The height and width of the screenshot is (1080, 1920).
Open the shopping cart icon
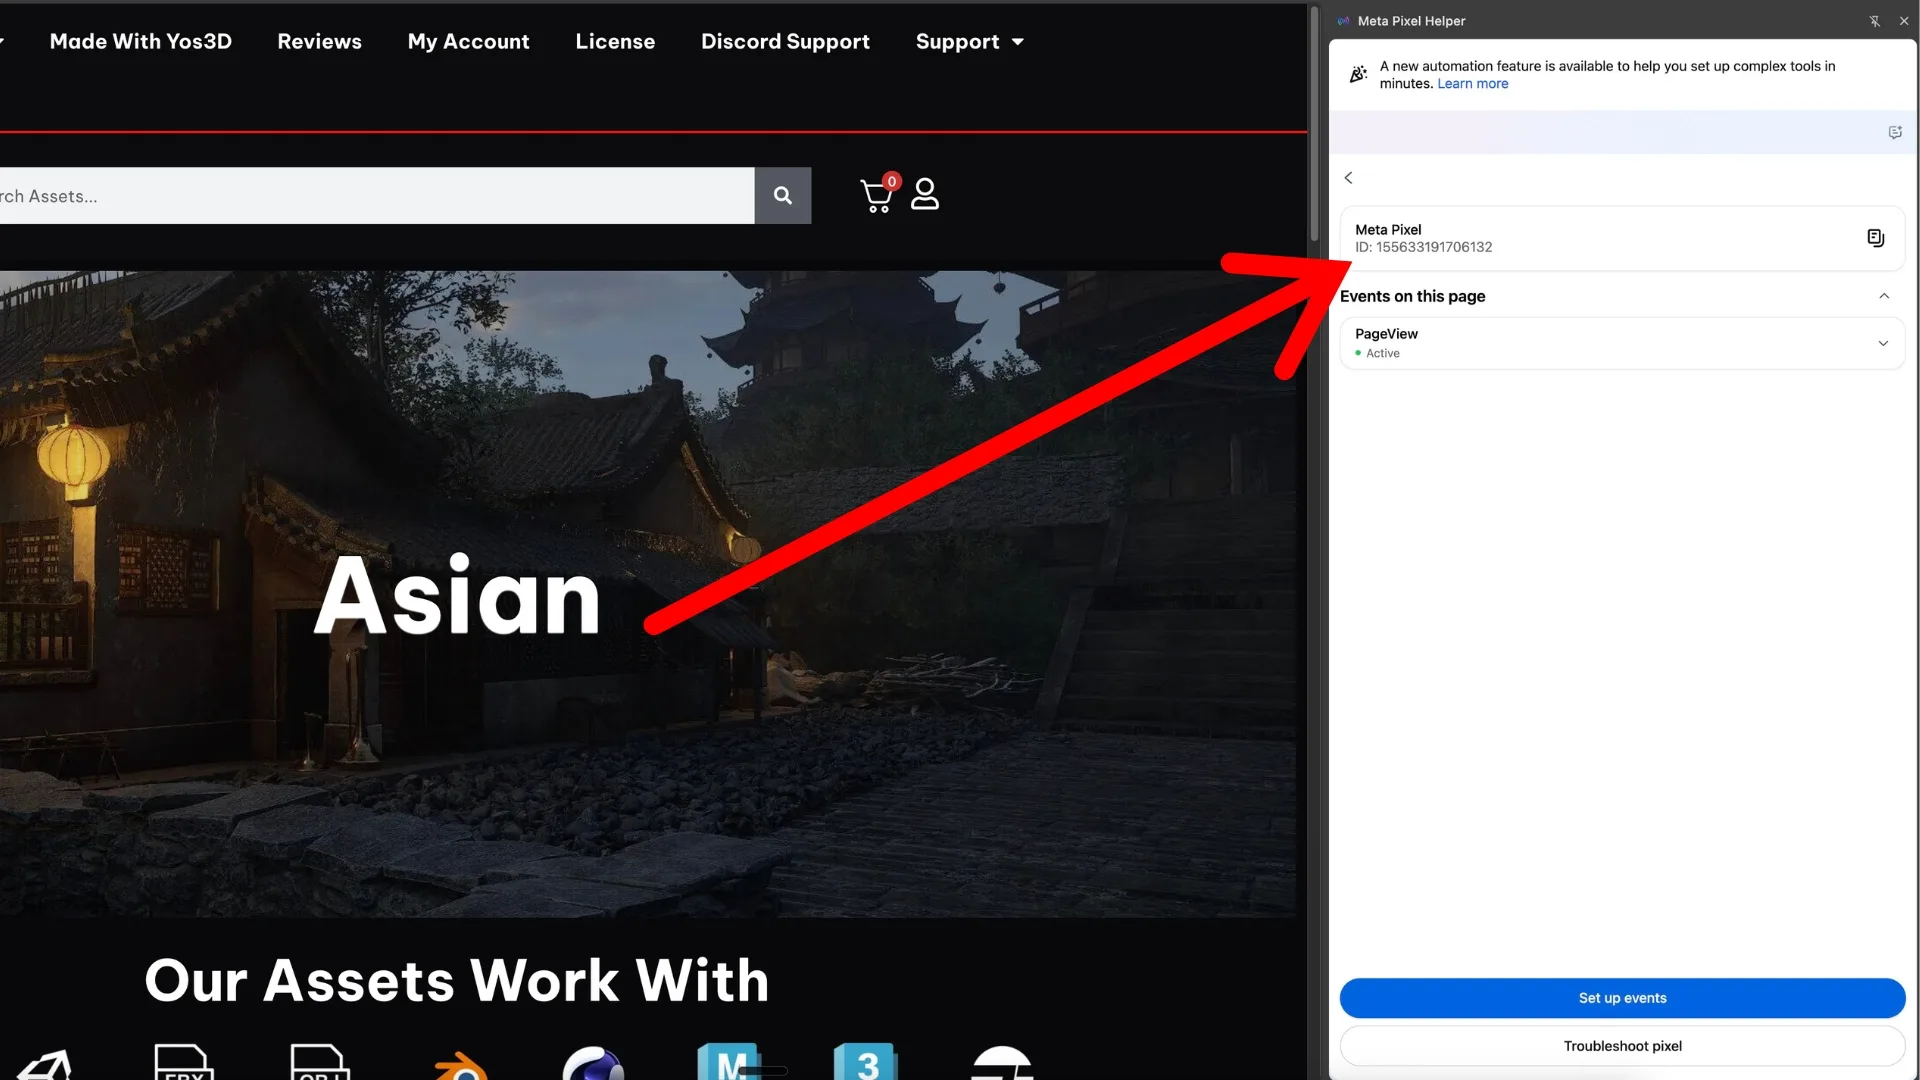pos(878,194)
